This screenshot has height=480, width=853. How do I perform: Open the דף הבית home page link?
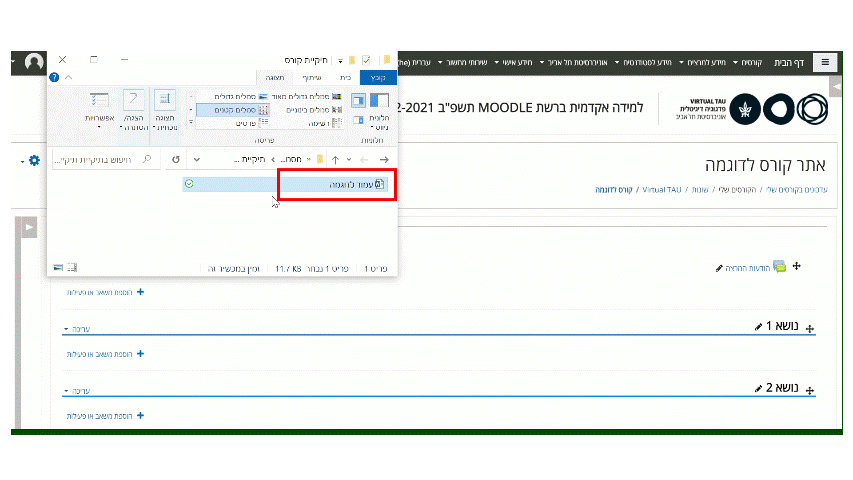[x=788, y=63]
